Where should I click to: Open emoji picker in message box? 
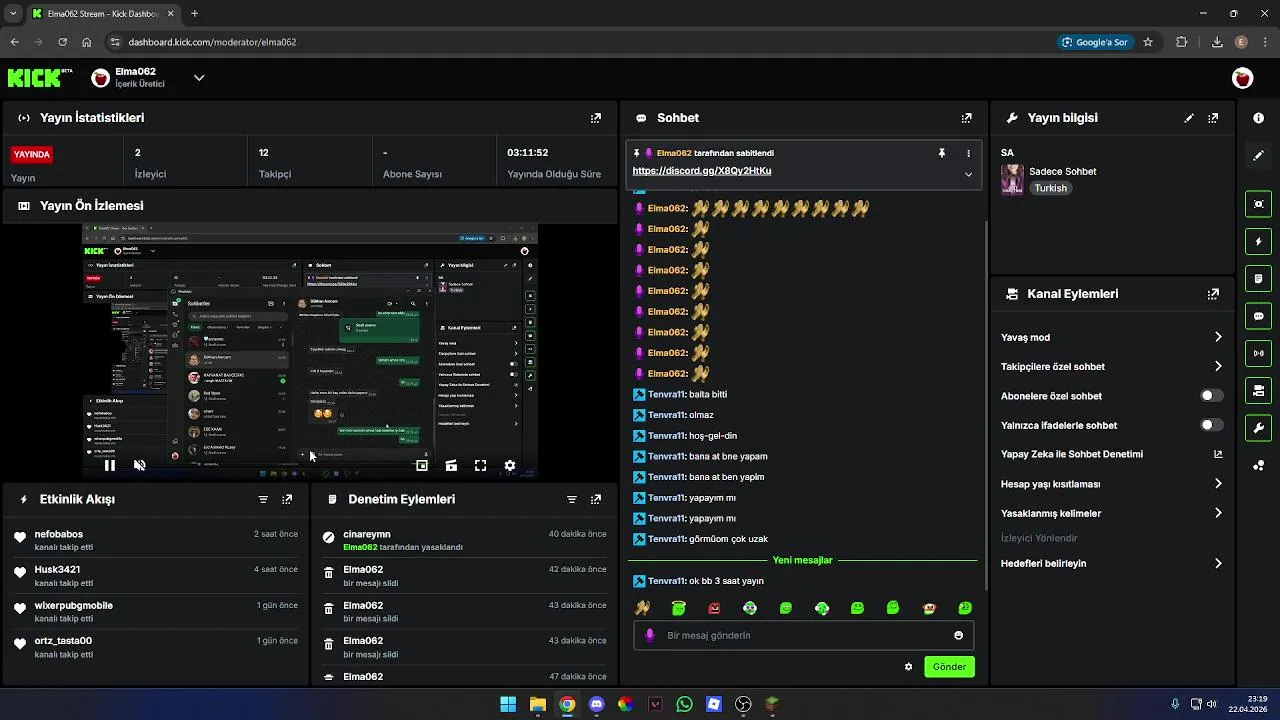[x=958, y=635]
